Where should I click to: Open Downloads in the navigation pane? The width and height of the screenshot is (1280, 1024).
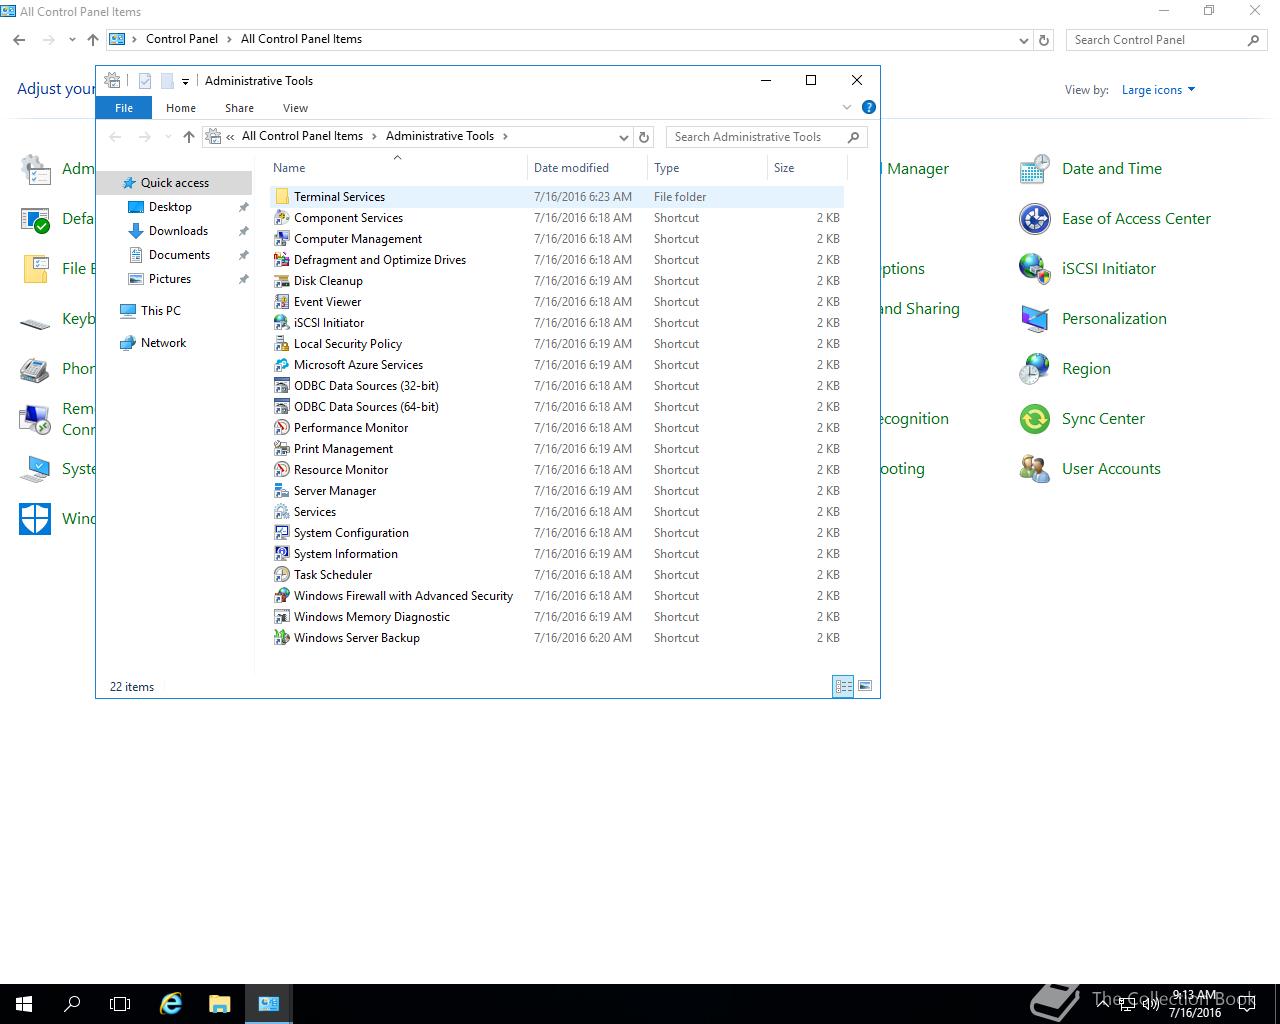click(178, 231)
